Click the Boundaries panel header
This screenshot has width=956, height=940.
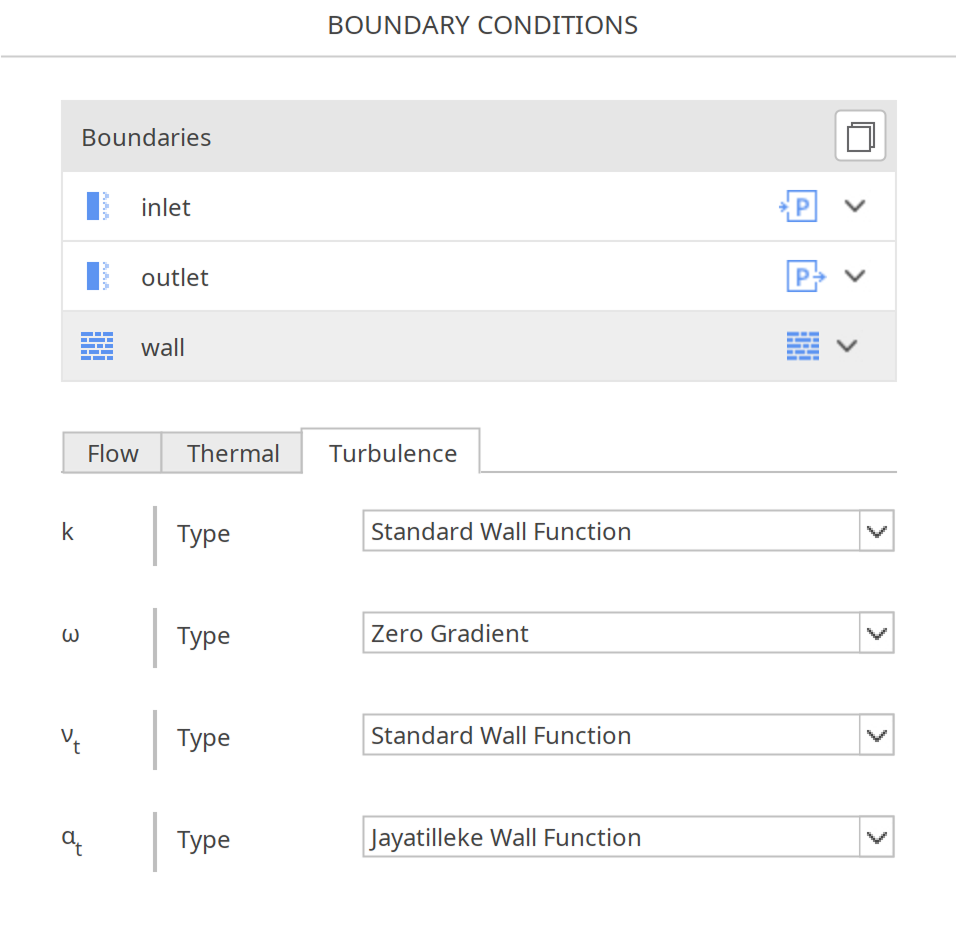[146, 137]
